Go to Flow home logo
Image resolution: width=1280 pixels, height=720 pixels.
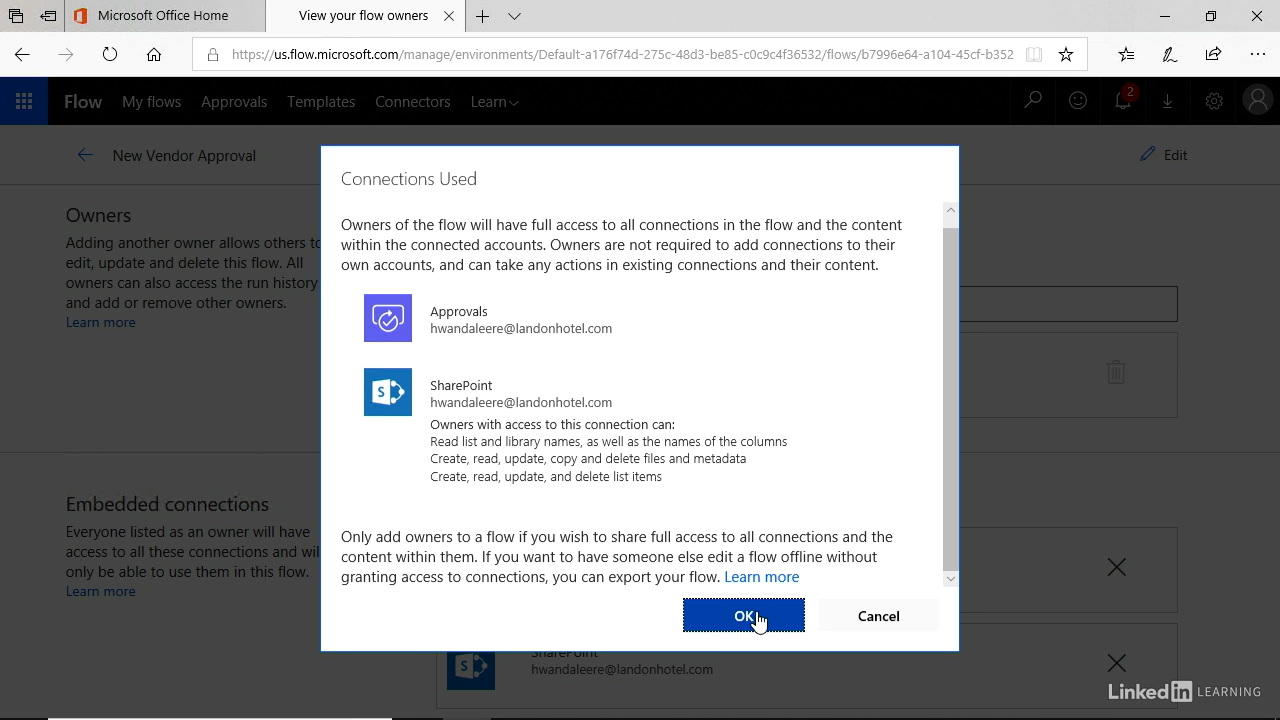[83, 102]
